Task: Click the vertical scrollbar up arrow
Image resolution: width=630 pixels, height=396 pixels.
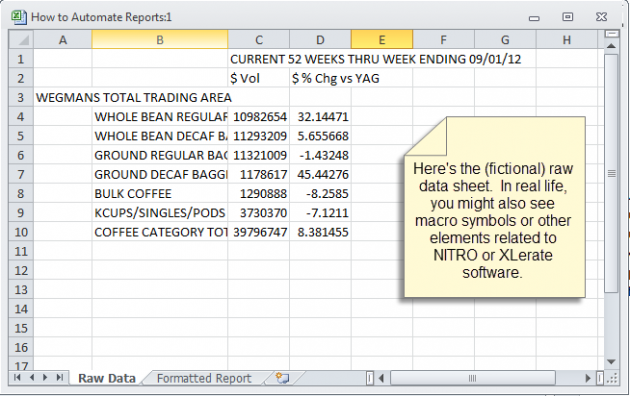Action: tap(611, 46)
